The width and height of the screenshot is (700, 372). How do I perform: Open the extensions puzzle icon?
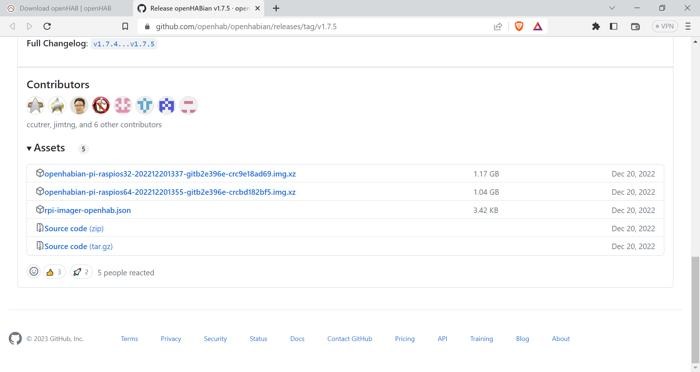pos(596,26)
